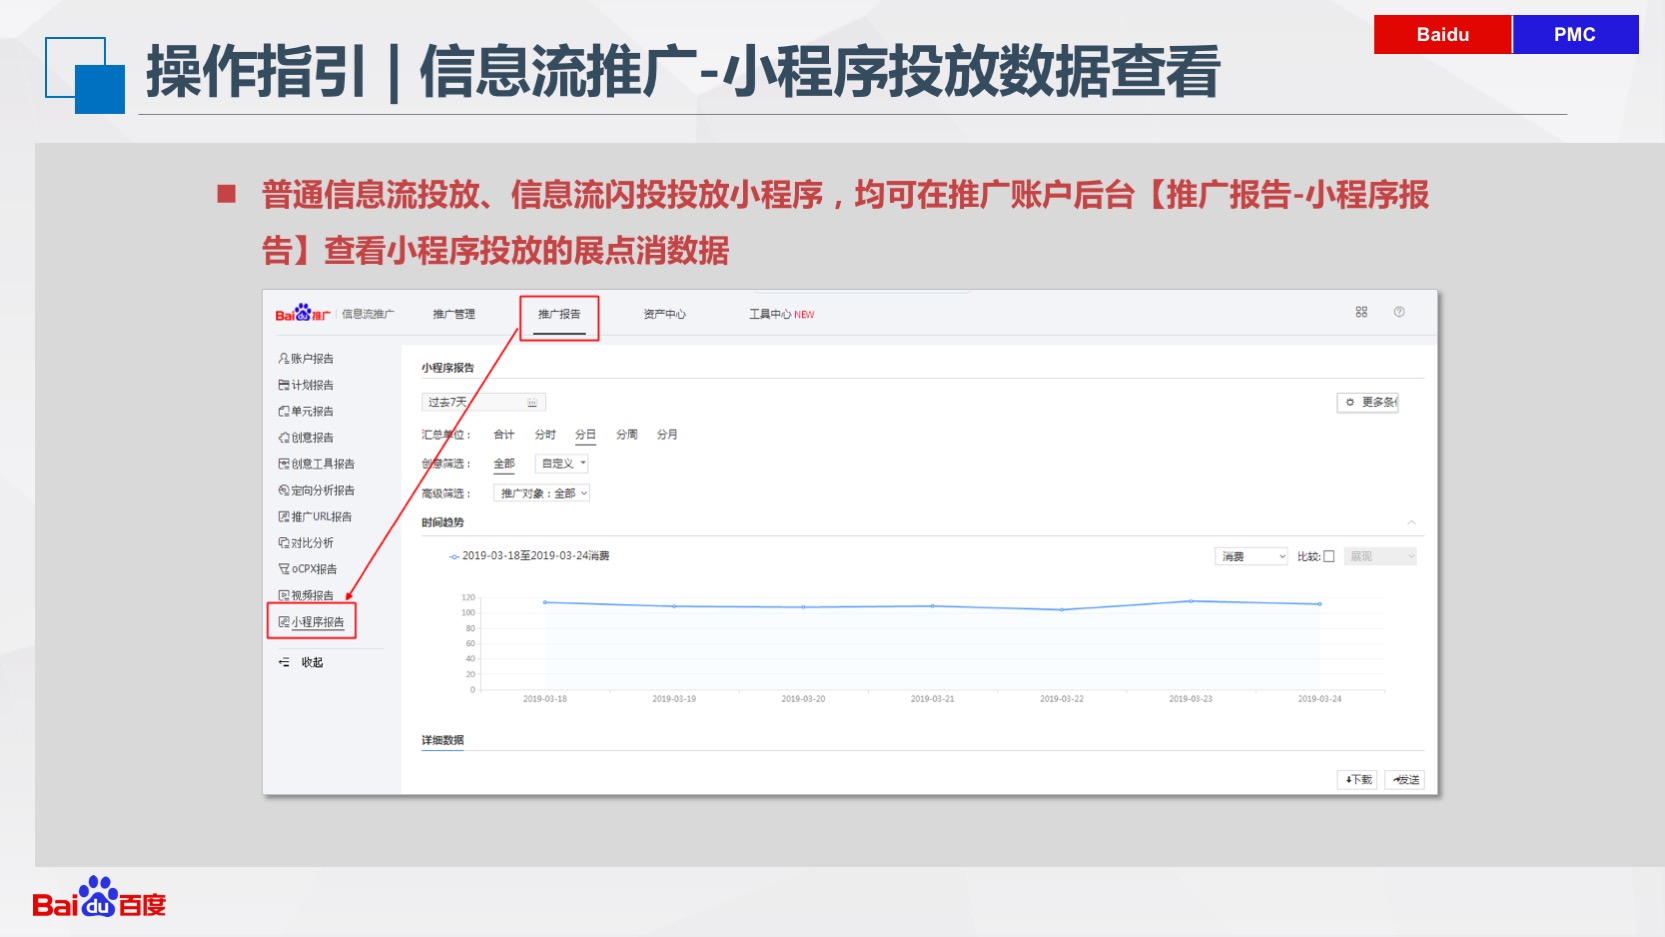Click the 下载 button
The height and width of the screenshot is (937, 1665).
point(1357,779)
